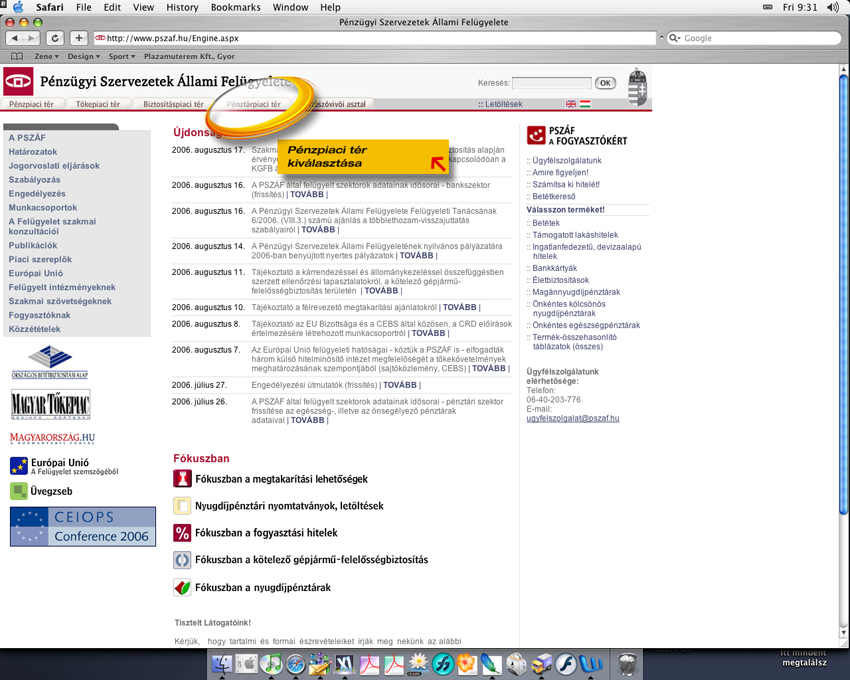Click the ugyfelszolgalat@pszaf.hu email link

(x=572, y=419)
